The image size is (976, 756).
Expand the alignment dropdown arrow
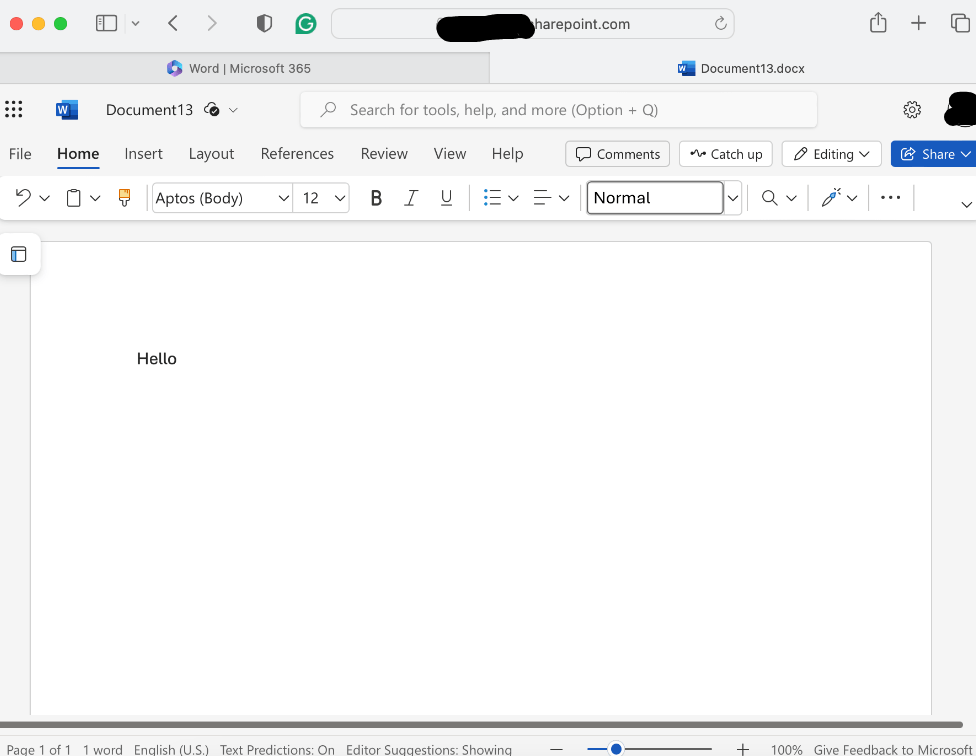click(564, 198)
